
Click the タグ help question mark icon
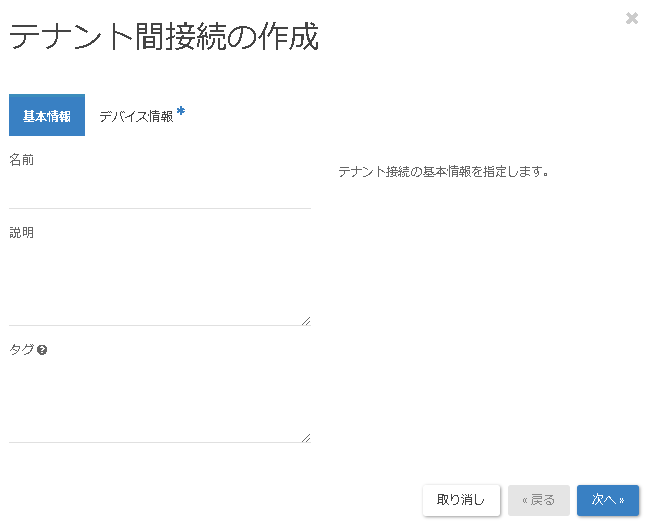(x=42, y=350)
